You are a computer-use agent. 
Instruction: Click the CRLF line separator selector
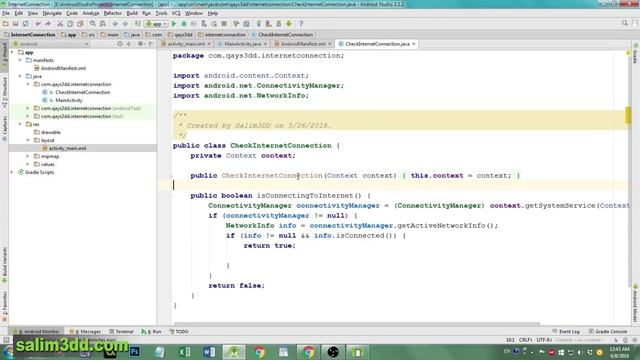coord(525,340)
